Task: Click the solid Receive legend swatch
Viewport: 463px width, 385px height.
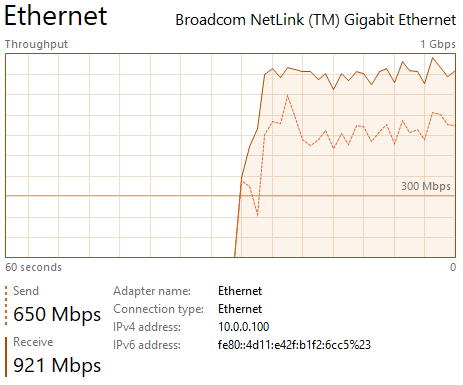Action: [x=6, y=357]
